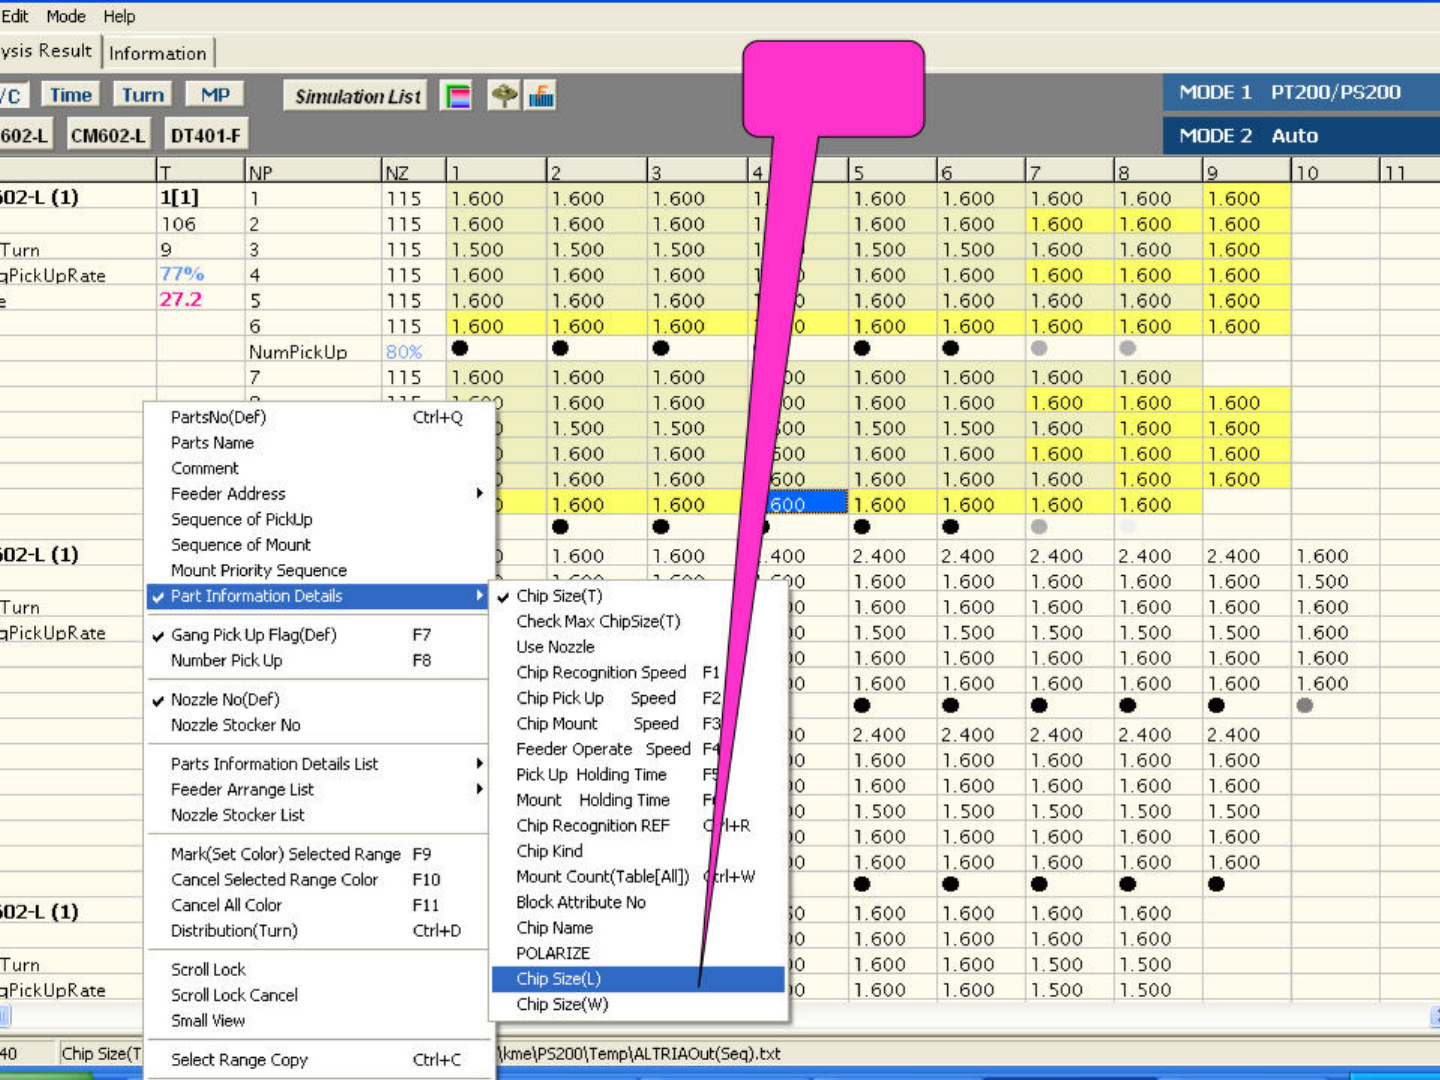The image size is (1440, 1080).
Task: Click the tree-shaped toolbar icon
Action: tap(504, 96)
